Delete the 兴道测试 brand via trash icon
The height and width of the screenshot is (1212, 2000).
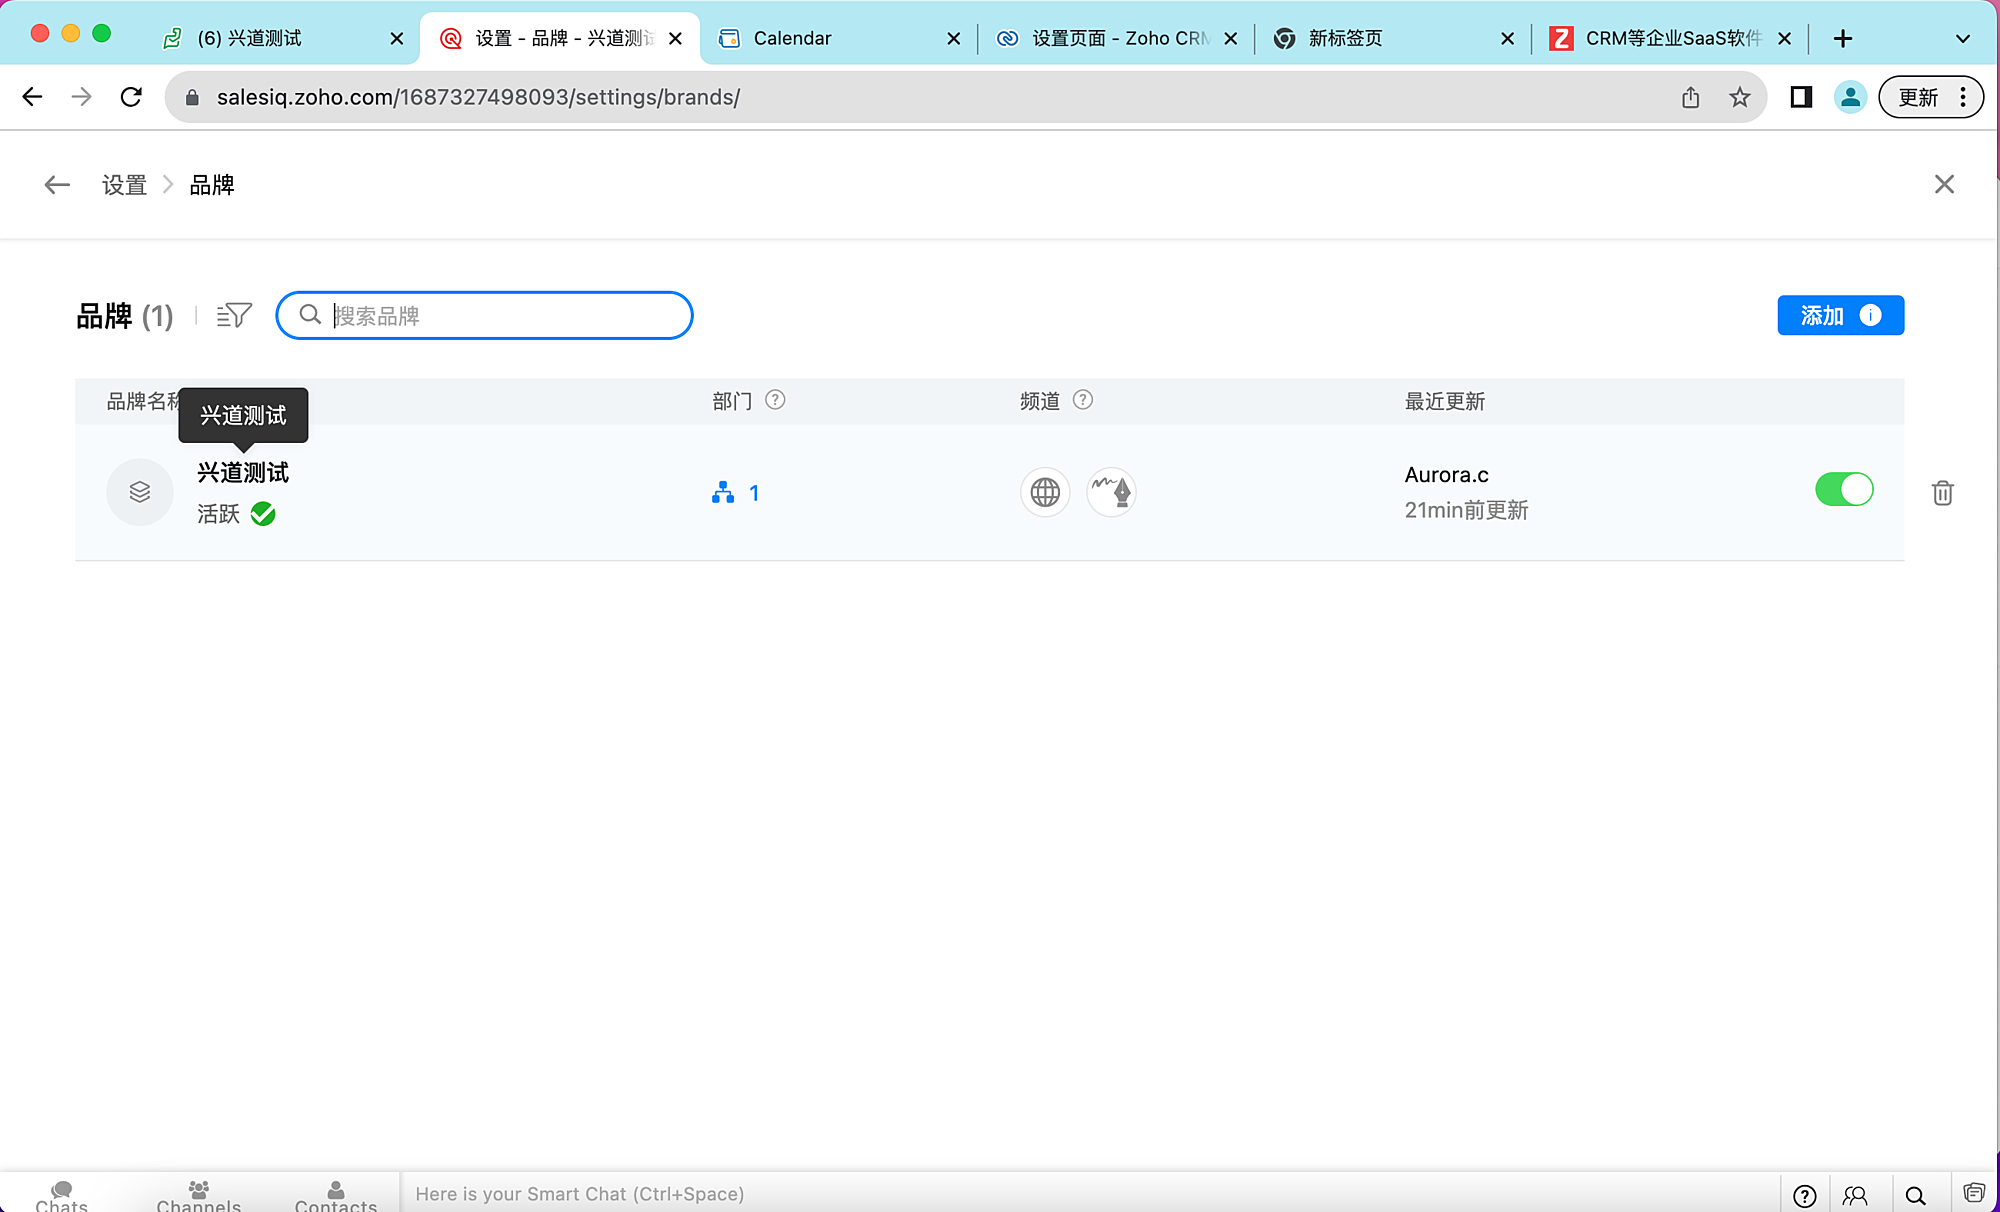point(1942,493)
